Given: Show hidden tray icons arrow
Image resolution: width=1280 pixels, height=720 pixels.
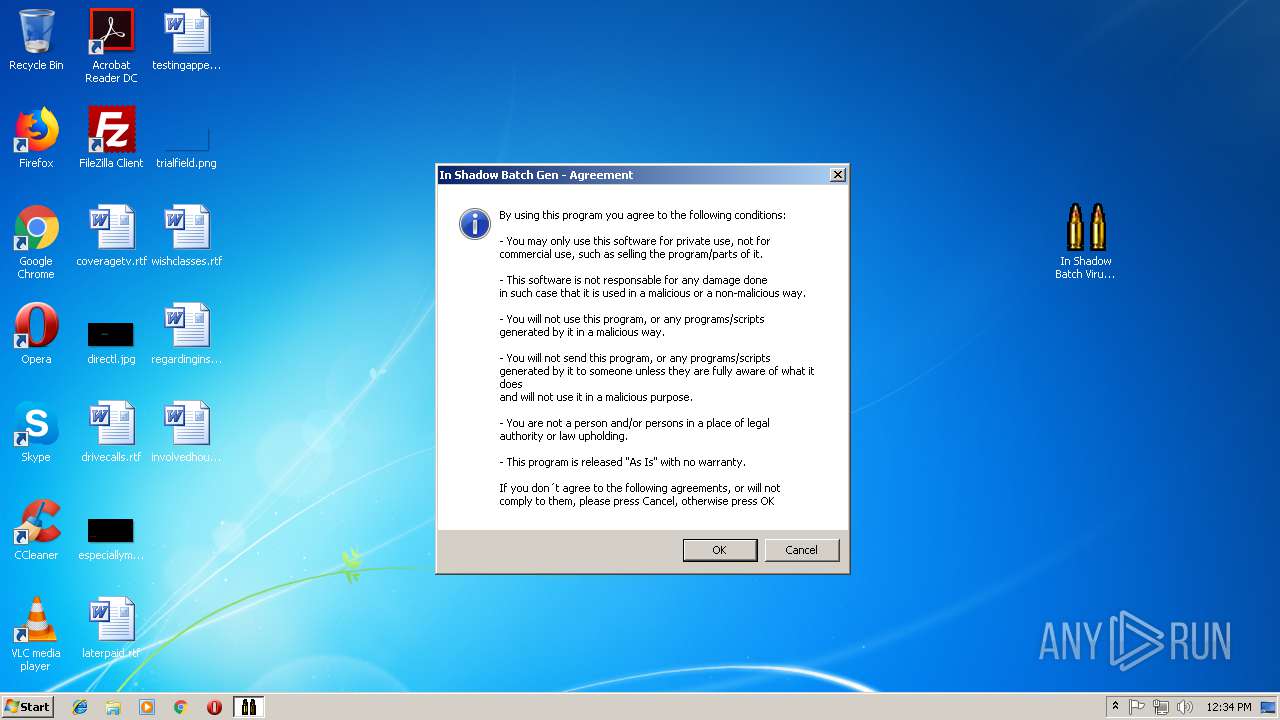Looking at the screenshot, I should click(x=1115, y=706).
